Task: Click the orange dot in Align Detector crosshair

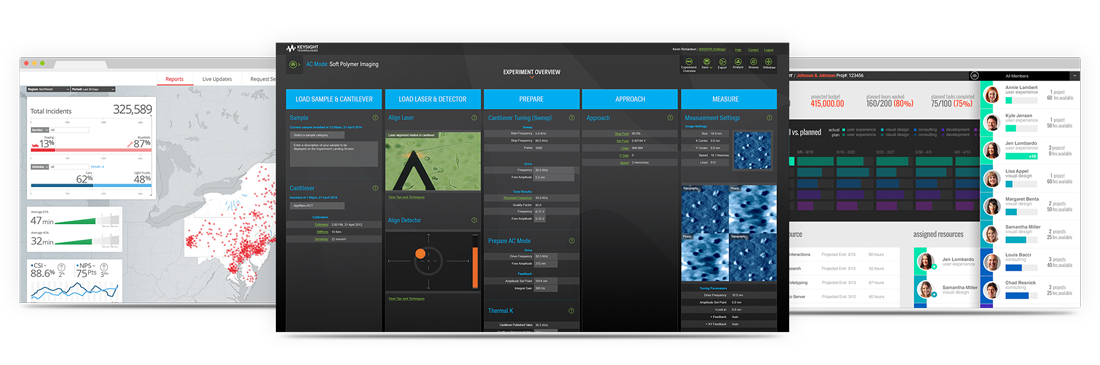Action: (420, 253)
